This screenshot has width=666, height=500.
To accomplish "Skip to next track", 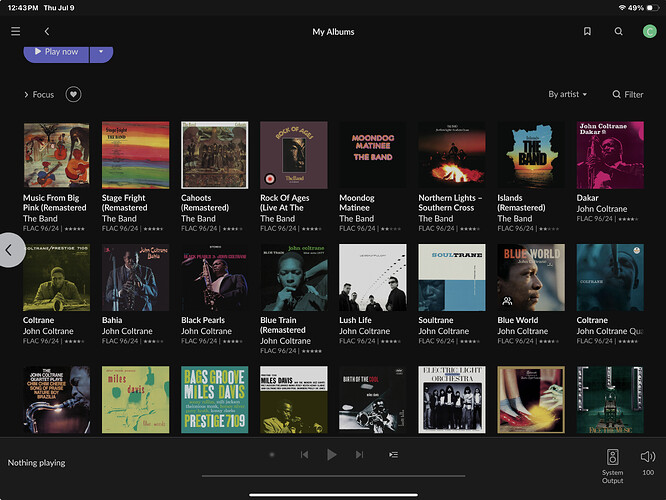I will 359,455.
